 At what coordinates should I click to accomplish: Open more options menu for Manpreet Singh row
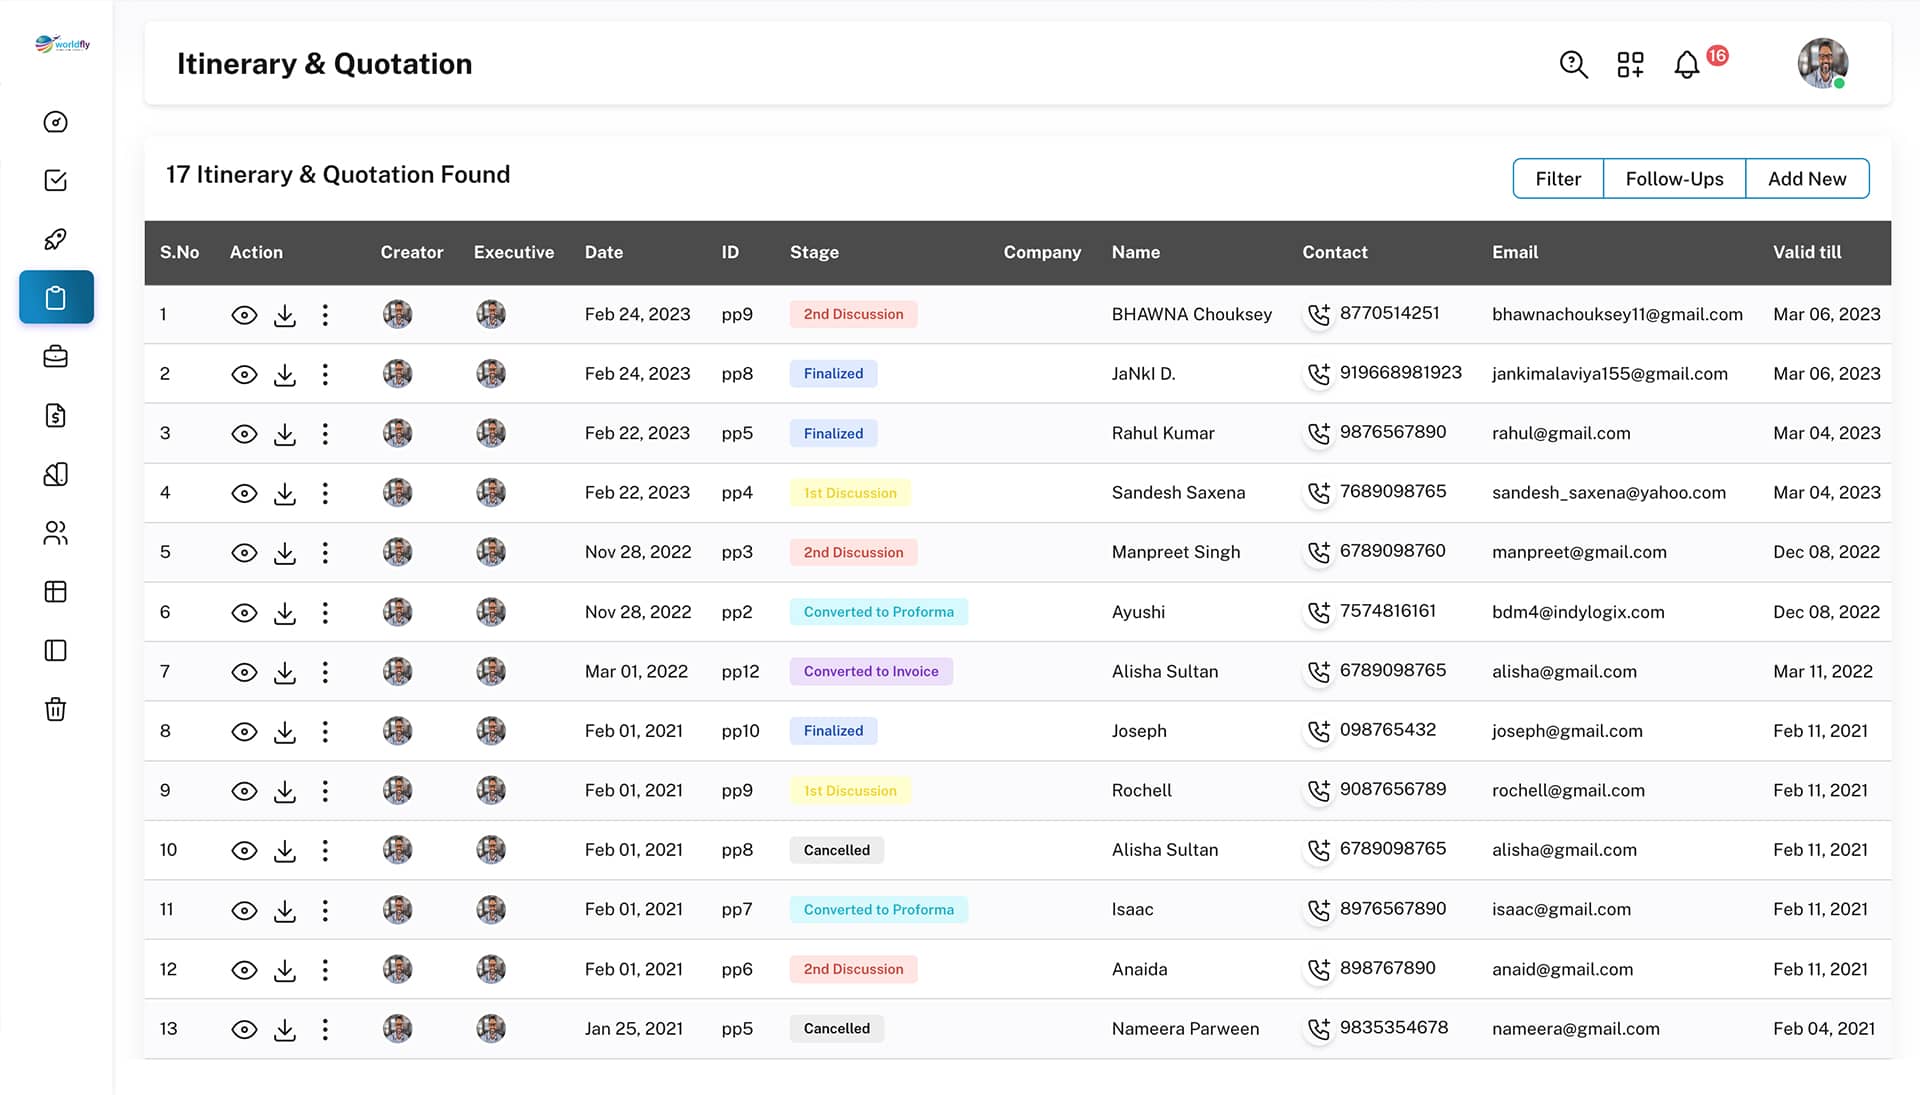pos(325,553)
